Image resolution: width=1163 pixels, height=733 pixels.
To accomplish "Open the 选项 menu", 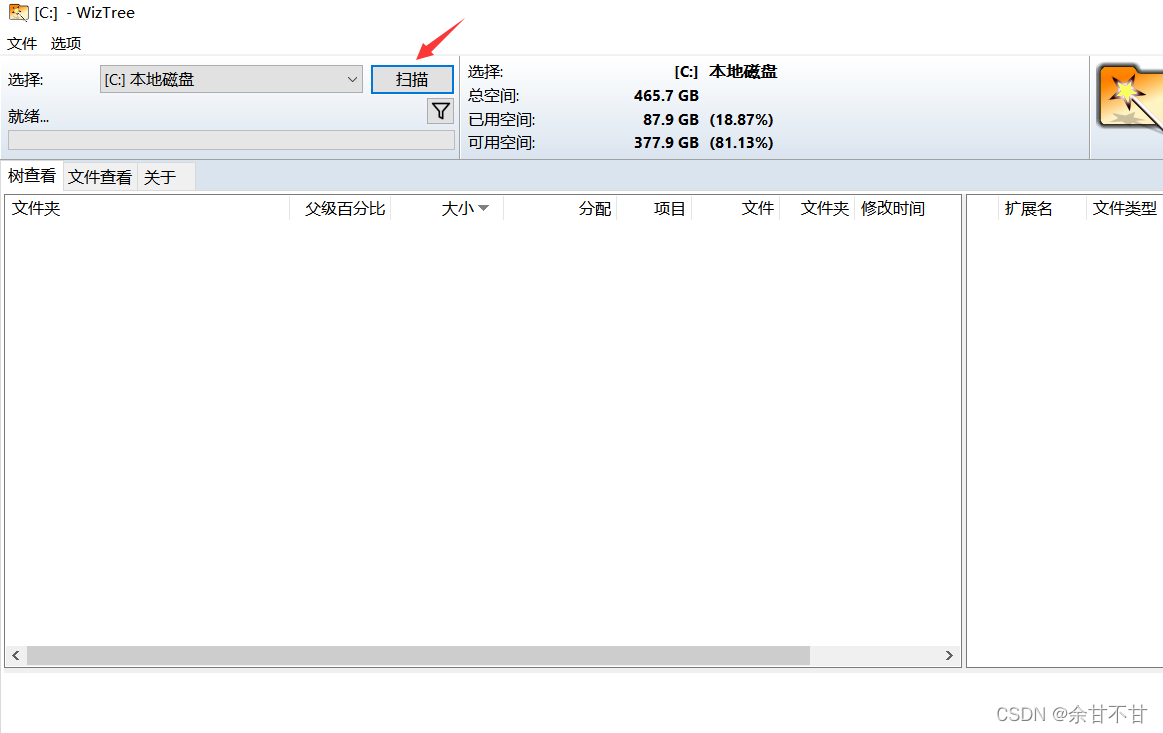I will 66,44.
